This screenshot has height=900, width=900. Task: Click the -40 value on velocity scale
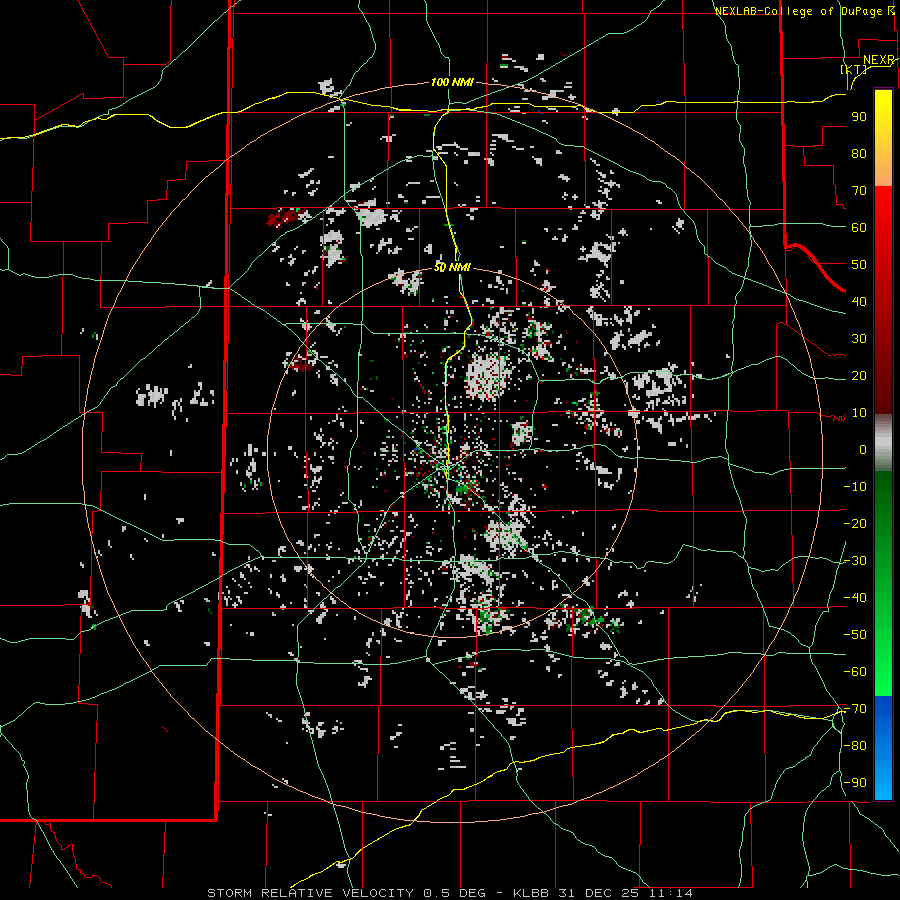click(x=855, y=598)
